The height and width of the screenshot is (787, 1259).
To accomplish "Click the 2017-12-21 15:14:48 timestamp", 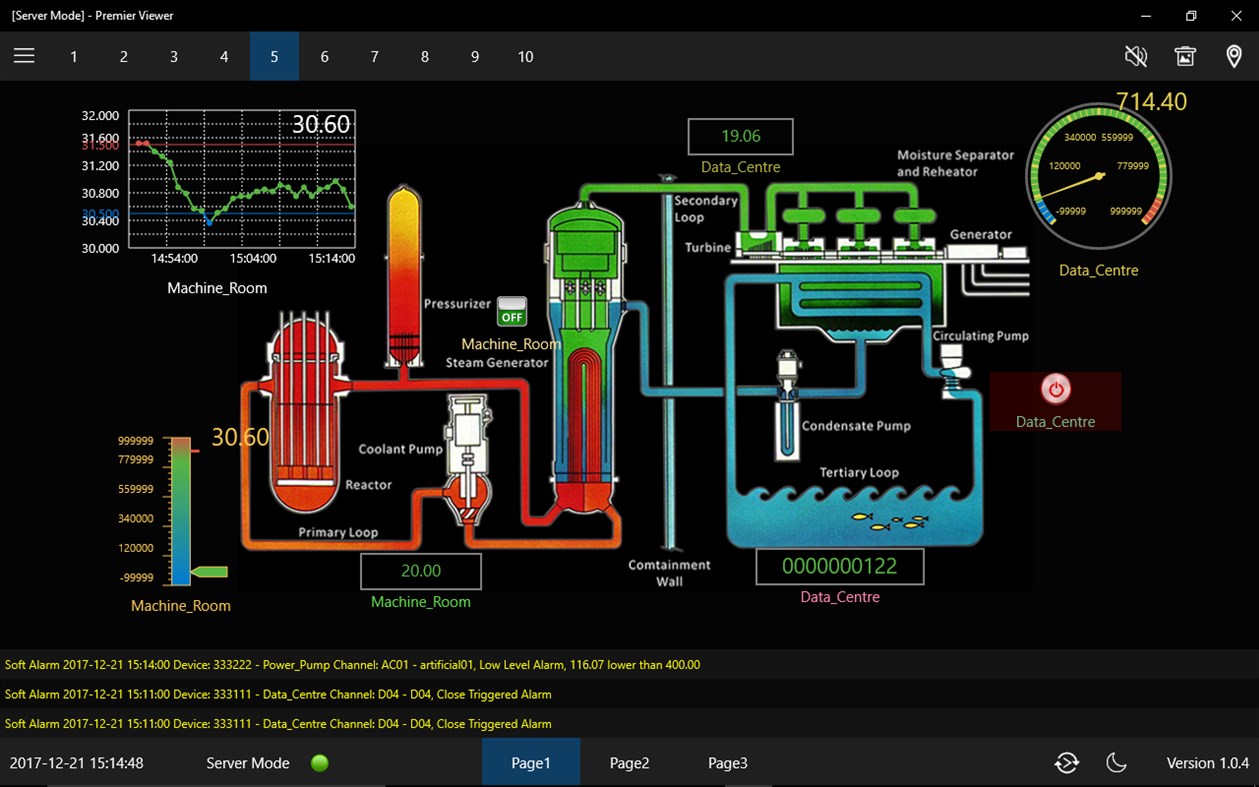I will [76, 763].
